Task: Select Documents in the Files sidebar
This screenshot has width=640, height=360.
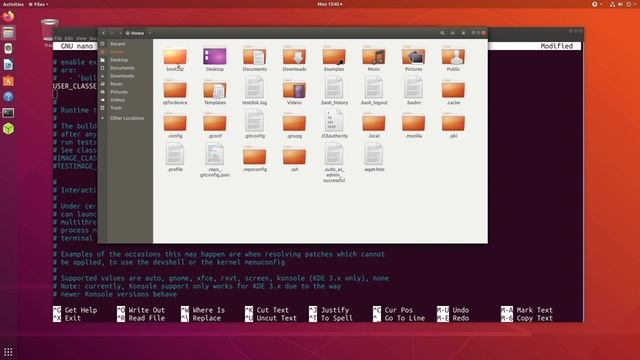Action: [126, 68]
